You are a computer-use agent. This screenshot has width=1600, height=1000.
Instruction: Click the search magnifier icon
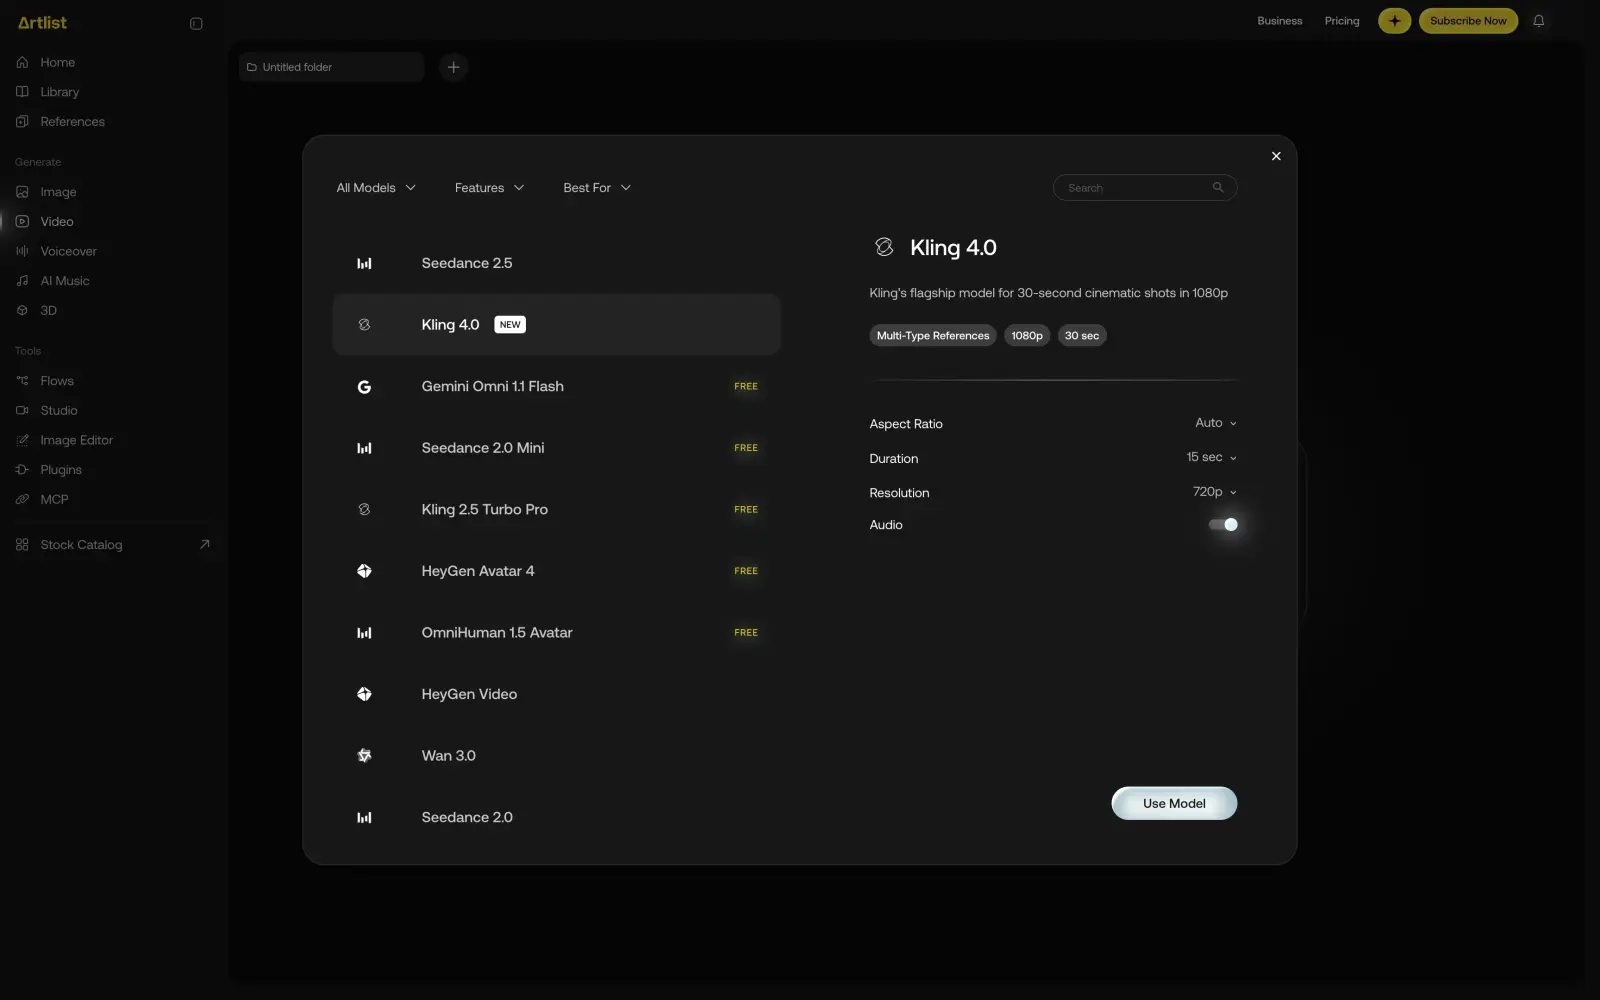(x=1218, y=187)
